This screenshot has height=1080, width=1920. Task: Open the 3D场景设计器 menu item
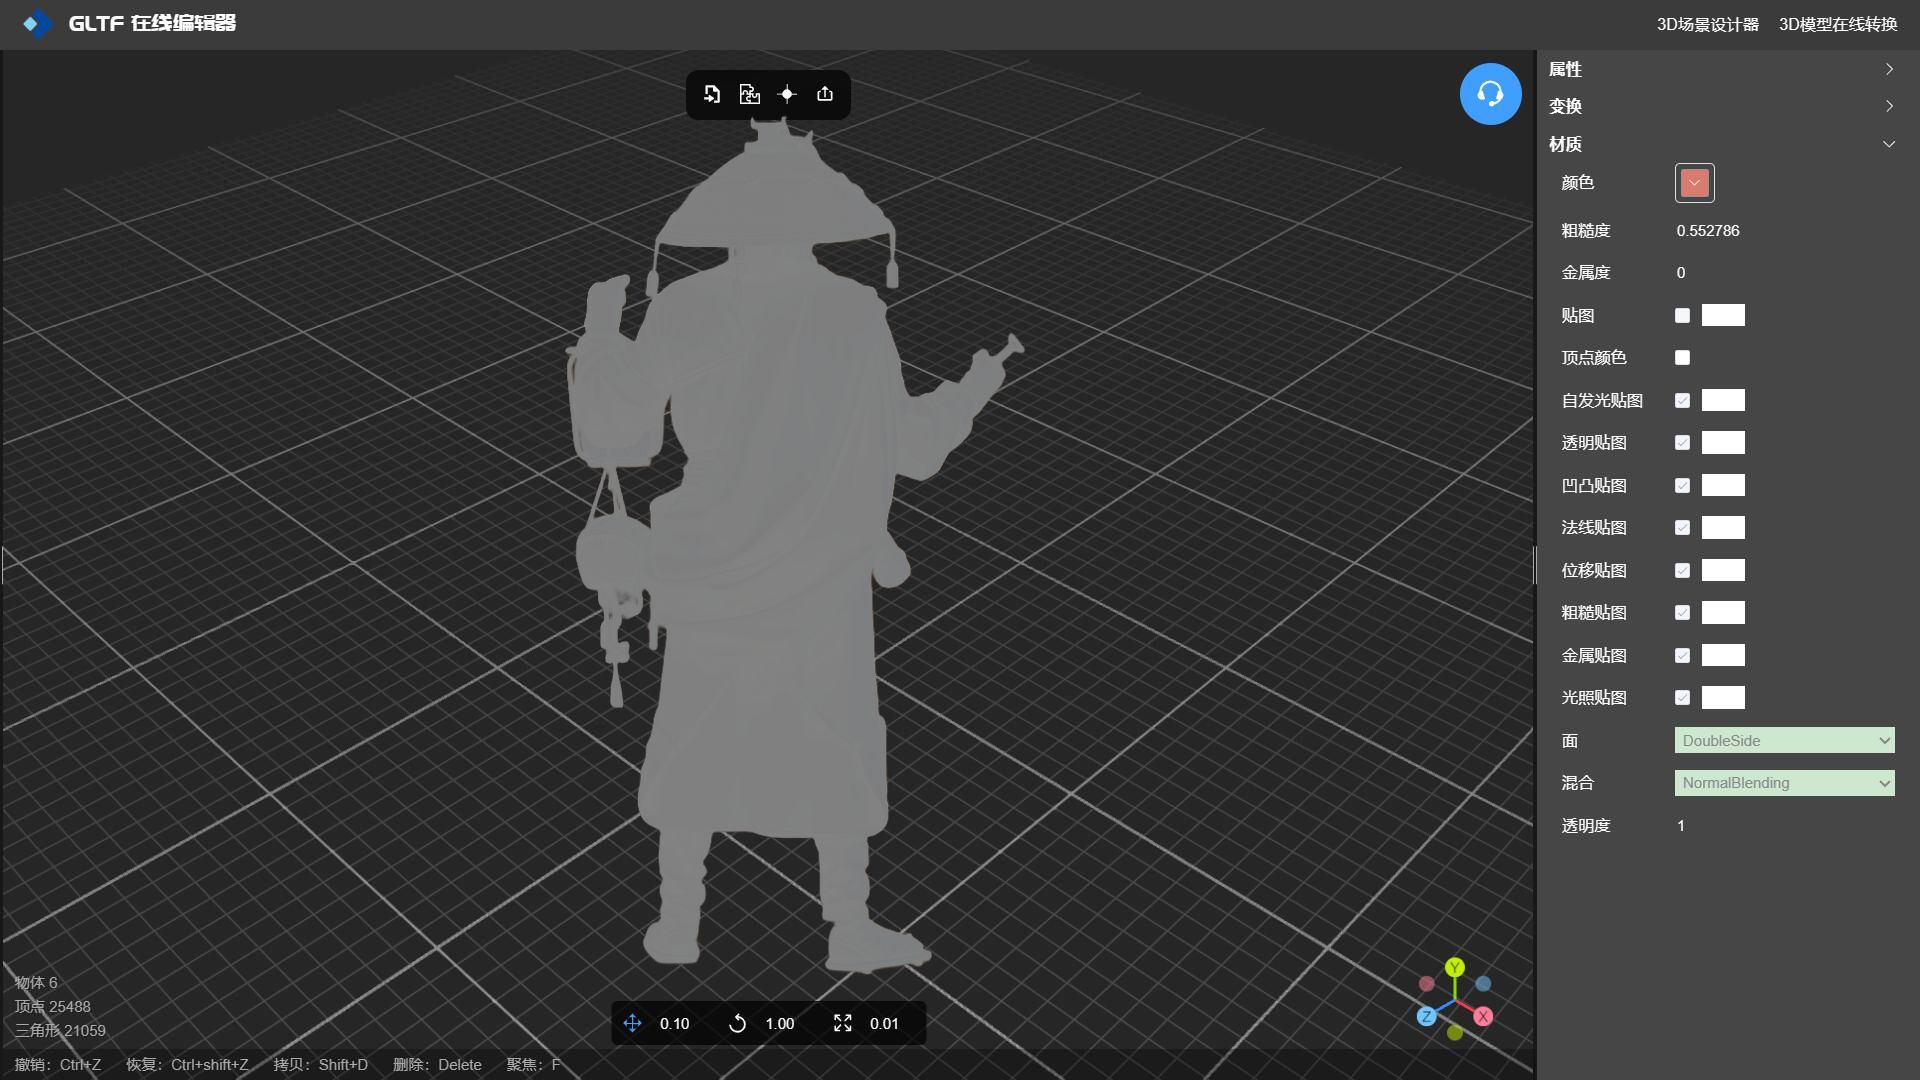pyautogui.click(x=1707, y=24)
